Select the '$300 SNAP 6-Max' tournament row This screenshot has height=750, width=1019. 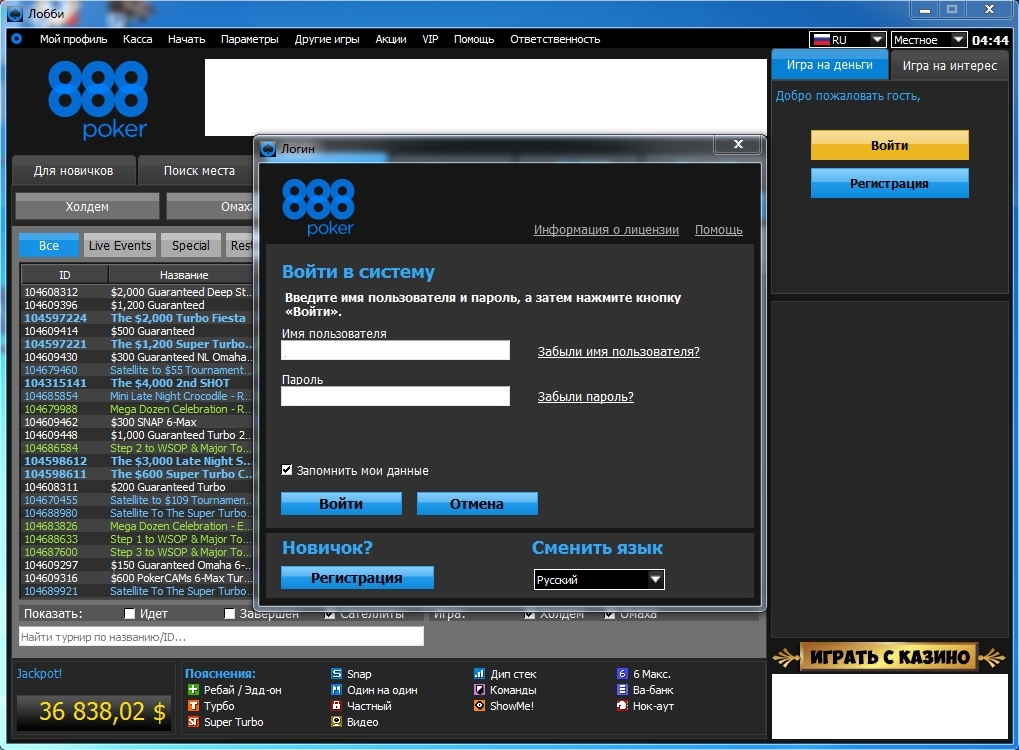(x=138, y=422)
